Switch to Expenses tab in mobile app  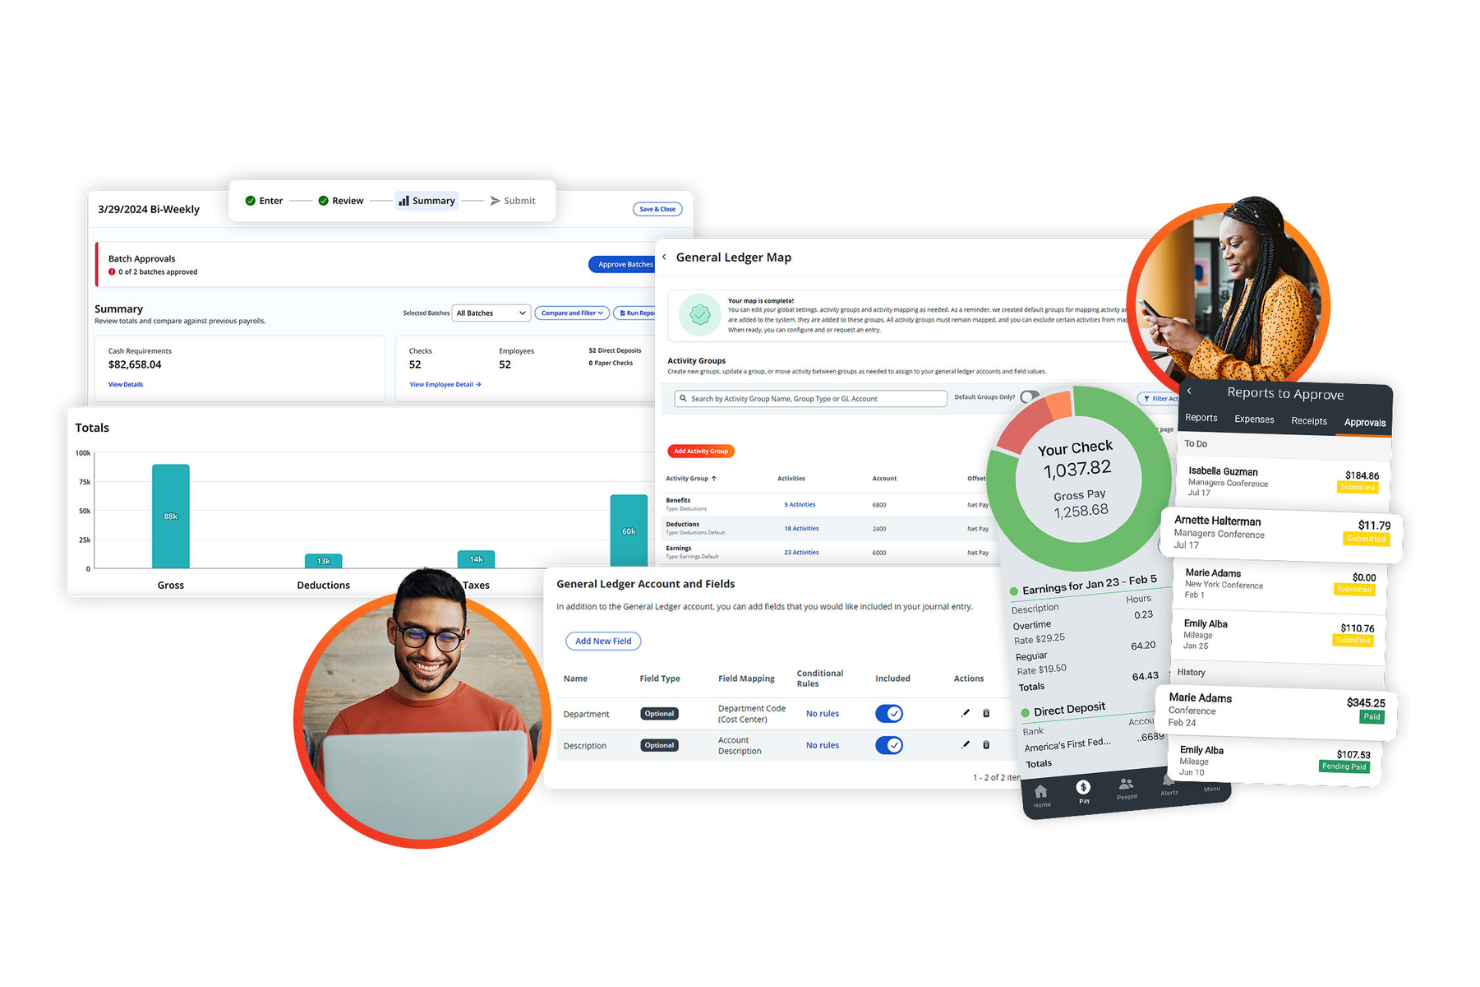click(1254, 419)
